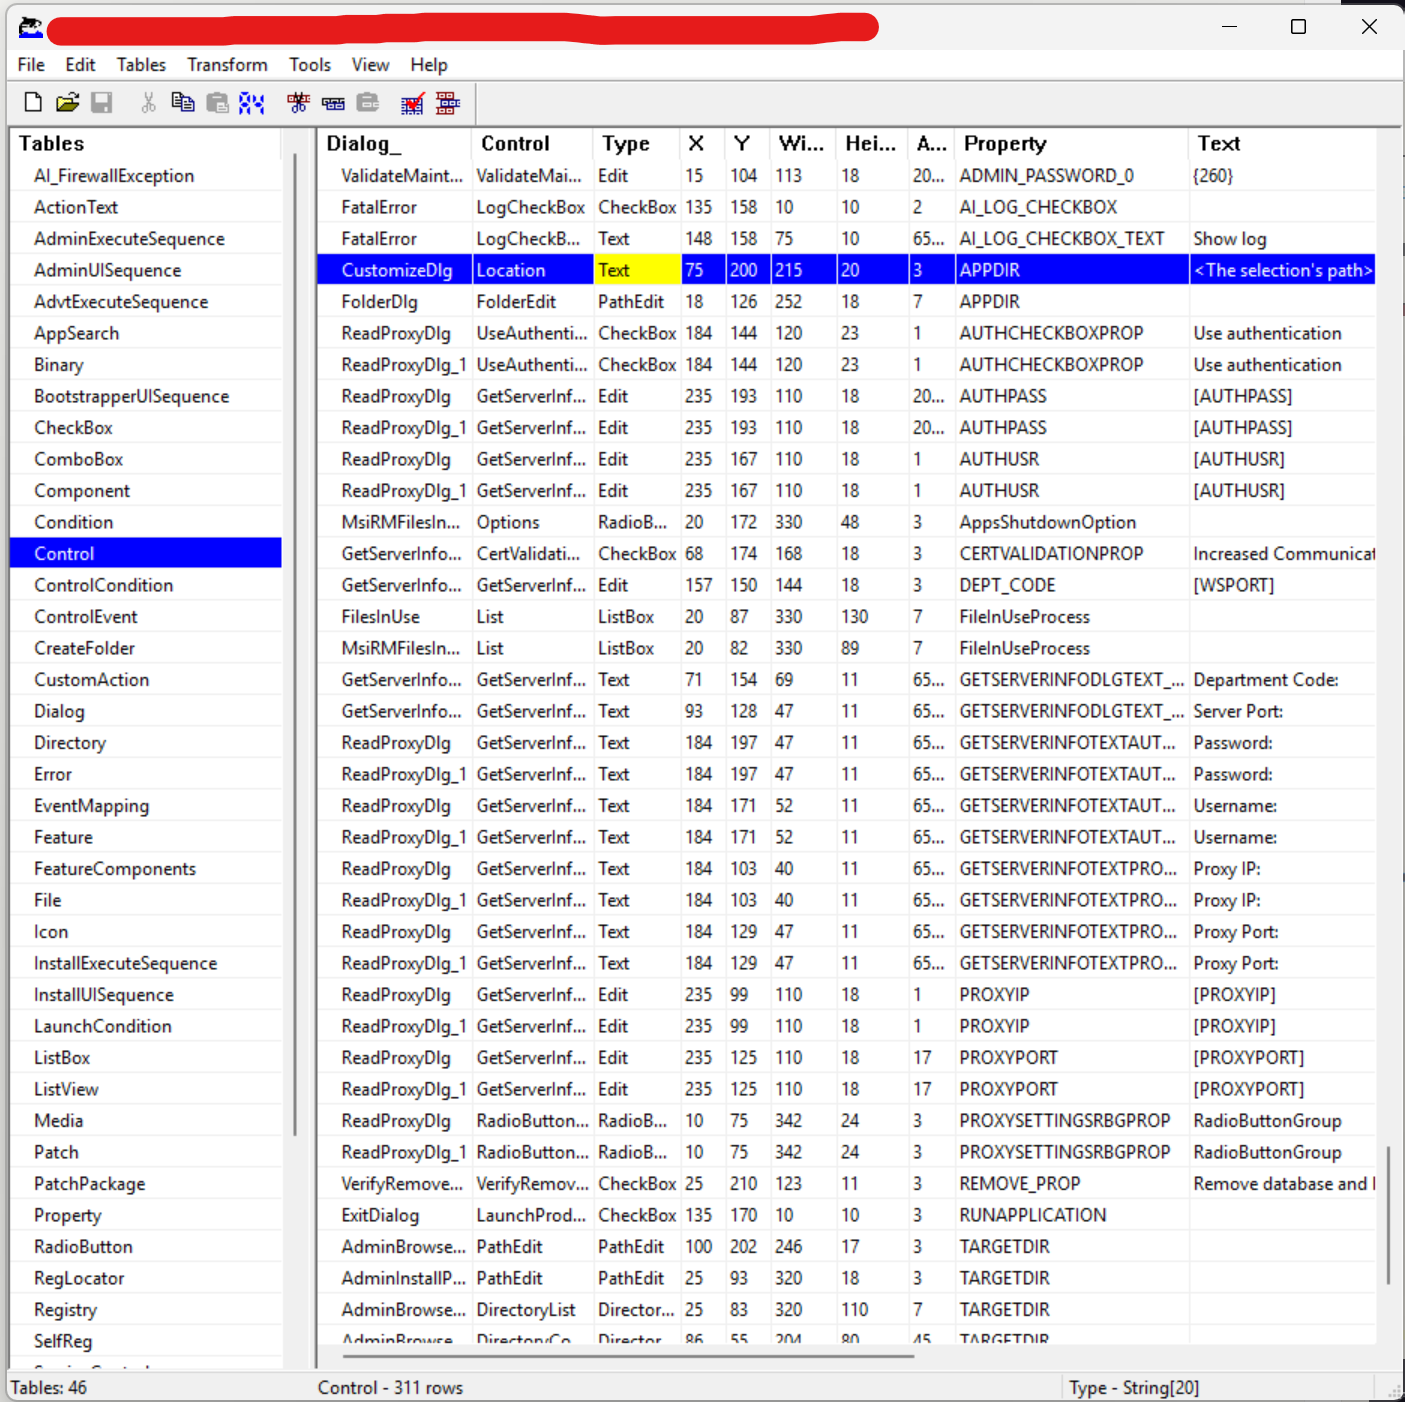Screen dimensions: 1405x1402
Task: Click the Copy Row toolbar icon
Action: [x=333, y=102]
